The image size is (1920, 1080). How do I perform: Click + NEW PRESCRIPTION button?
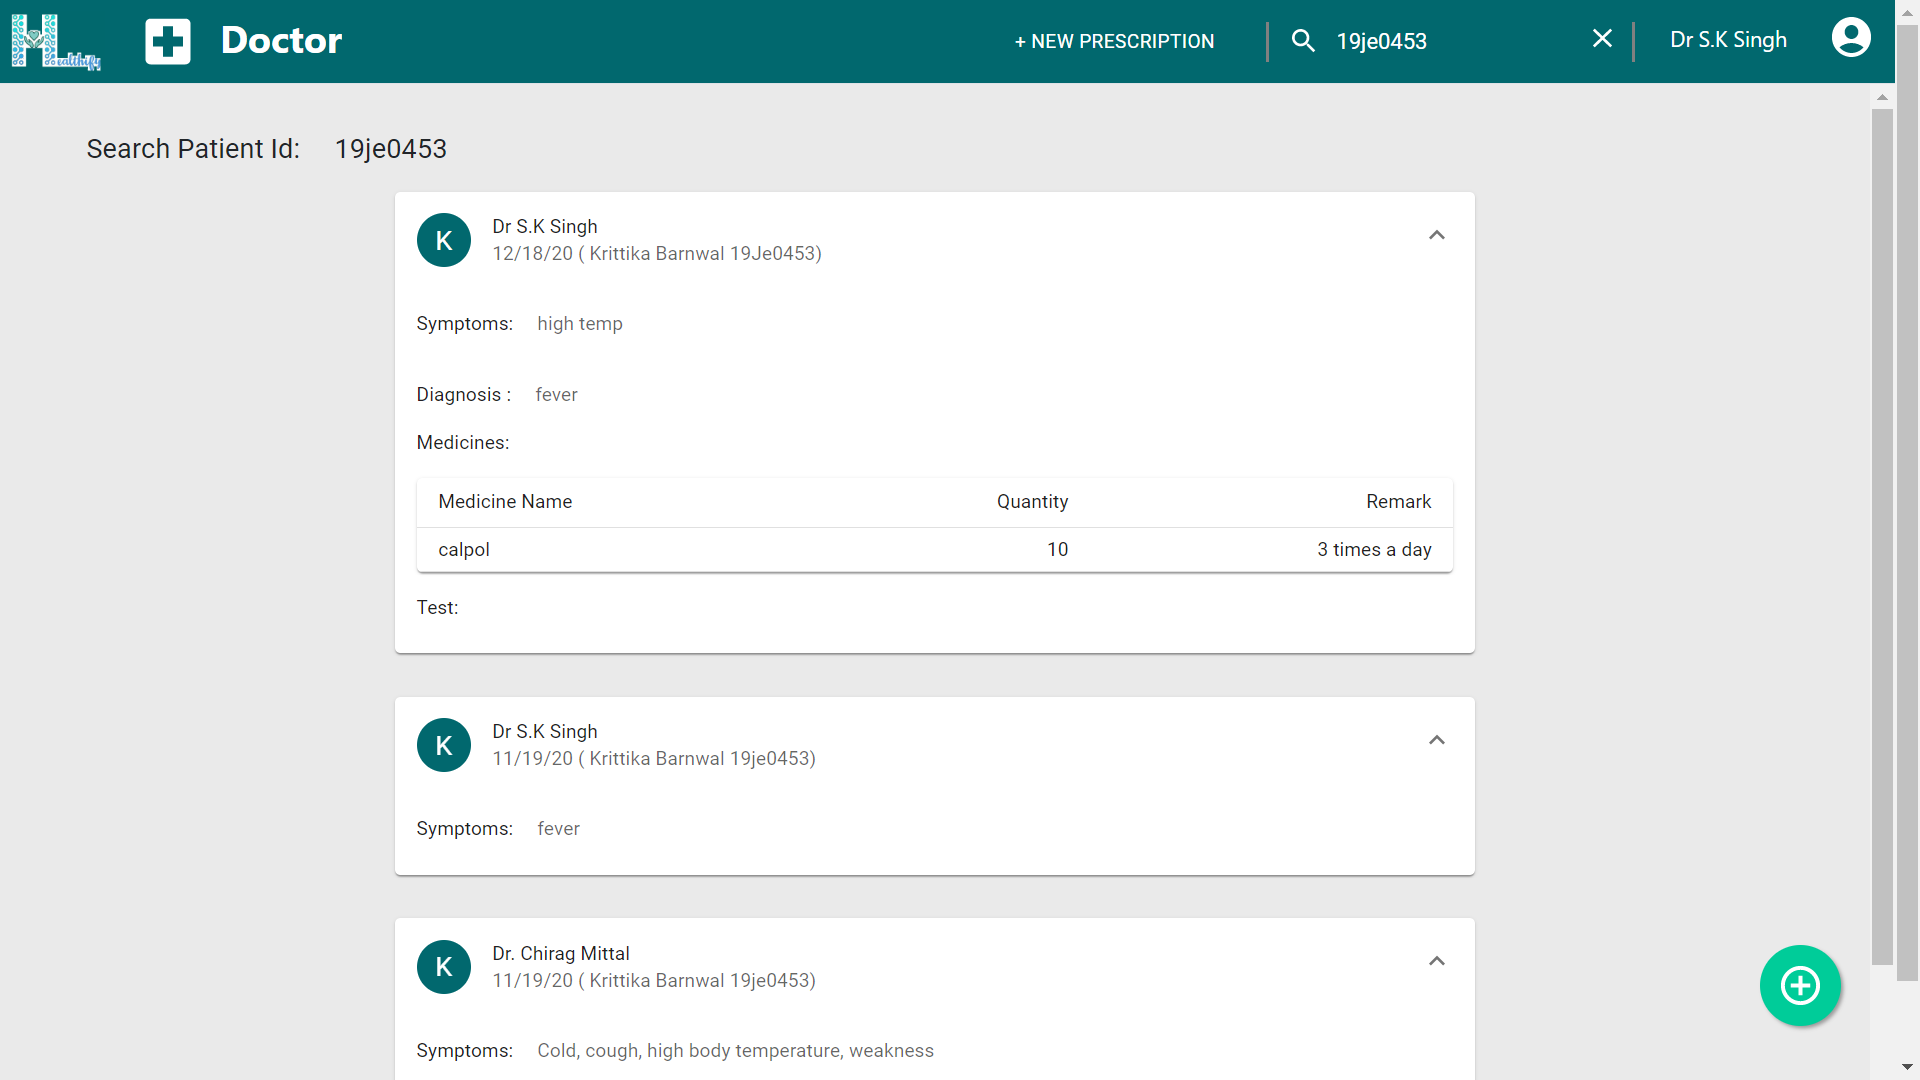pos(1114,41)
